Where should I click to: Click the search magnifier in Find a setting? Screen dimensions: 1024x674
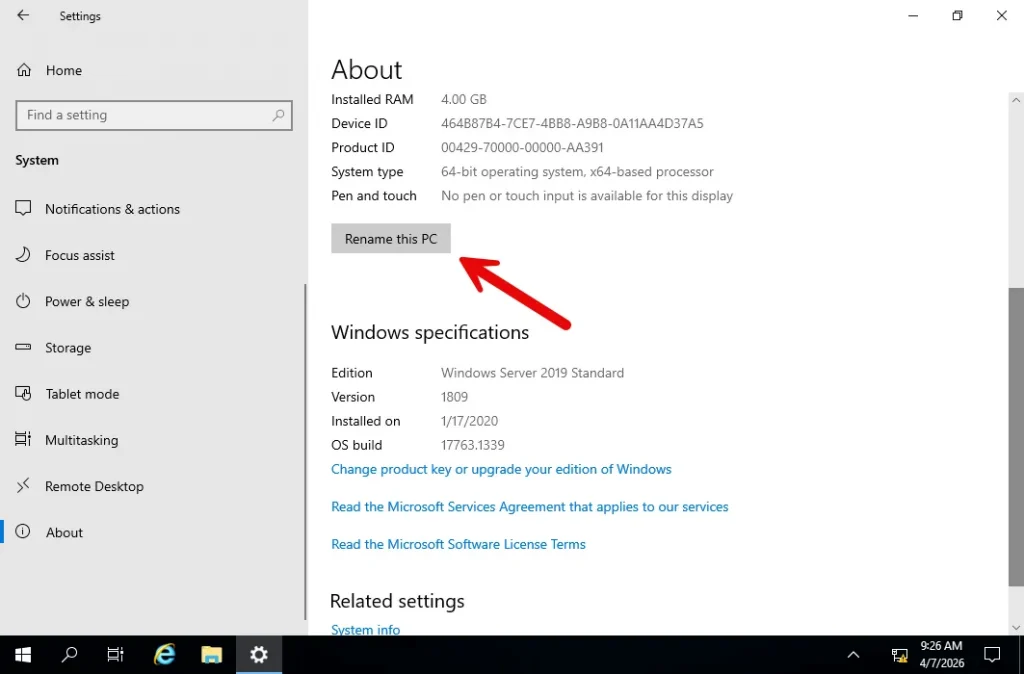[279, 116]
